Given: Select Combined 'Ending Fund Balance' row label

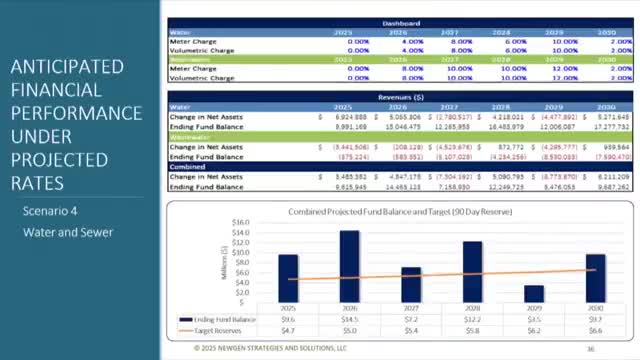Looking at the screenshot, I should (206, 187).
